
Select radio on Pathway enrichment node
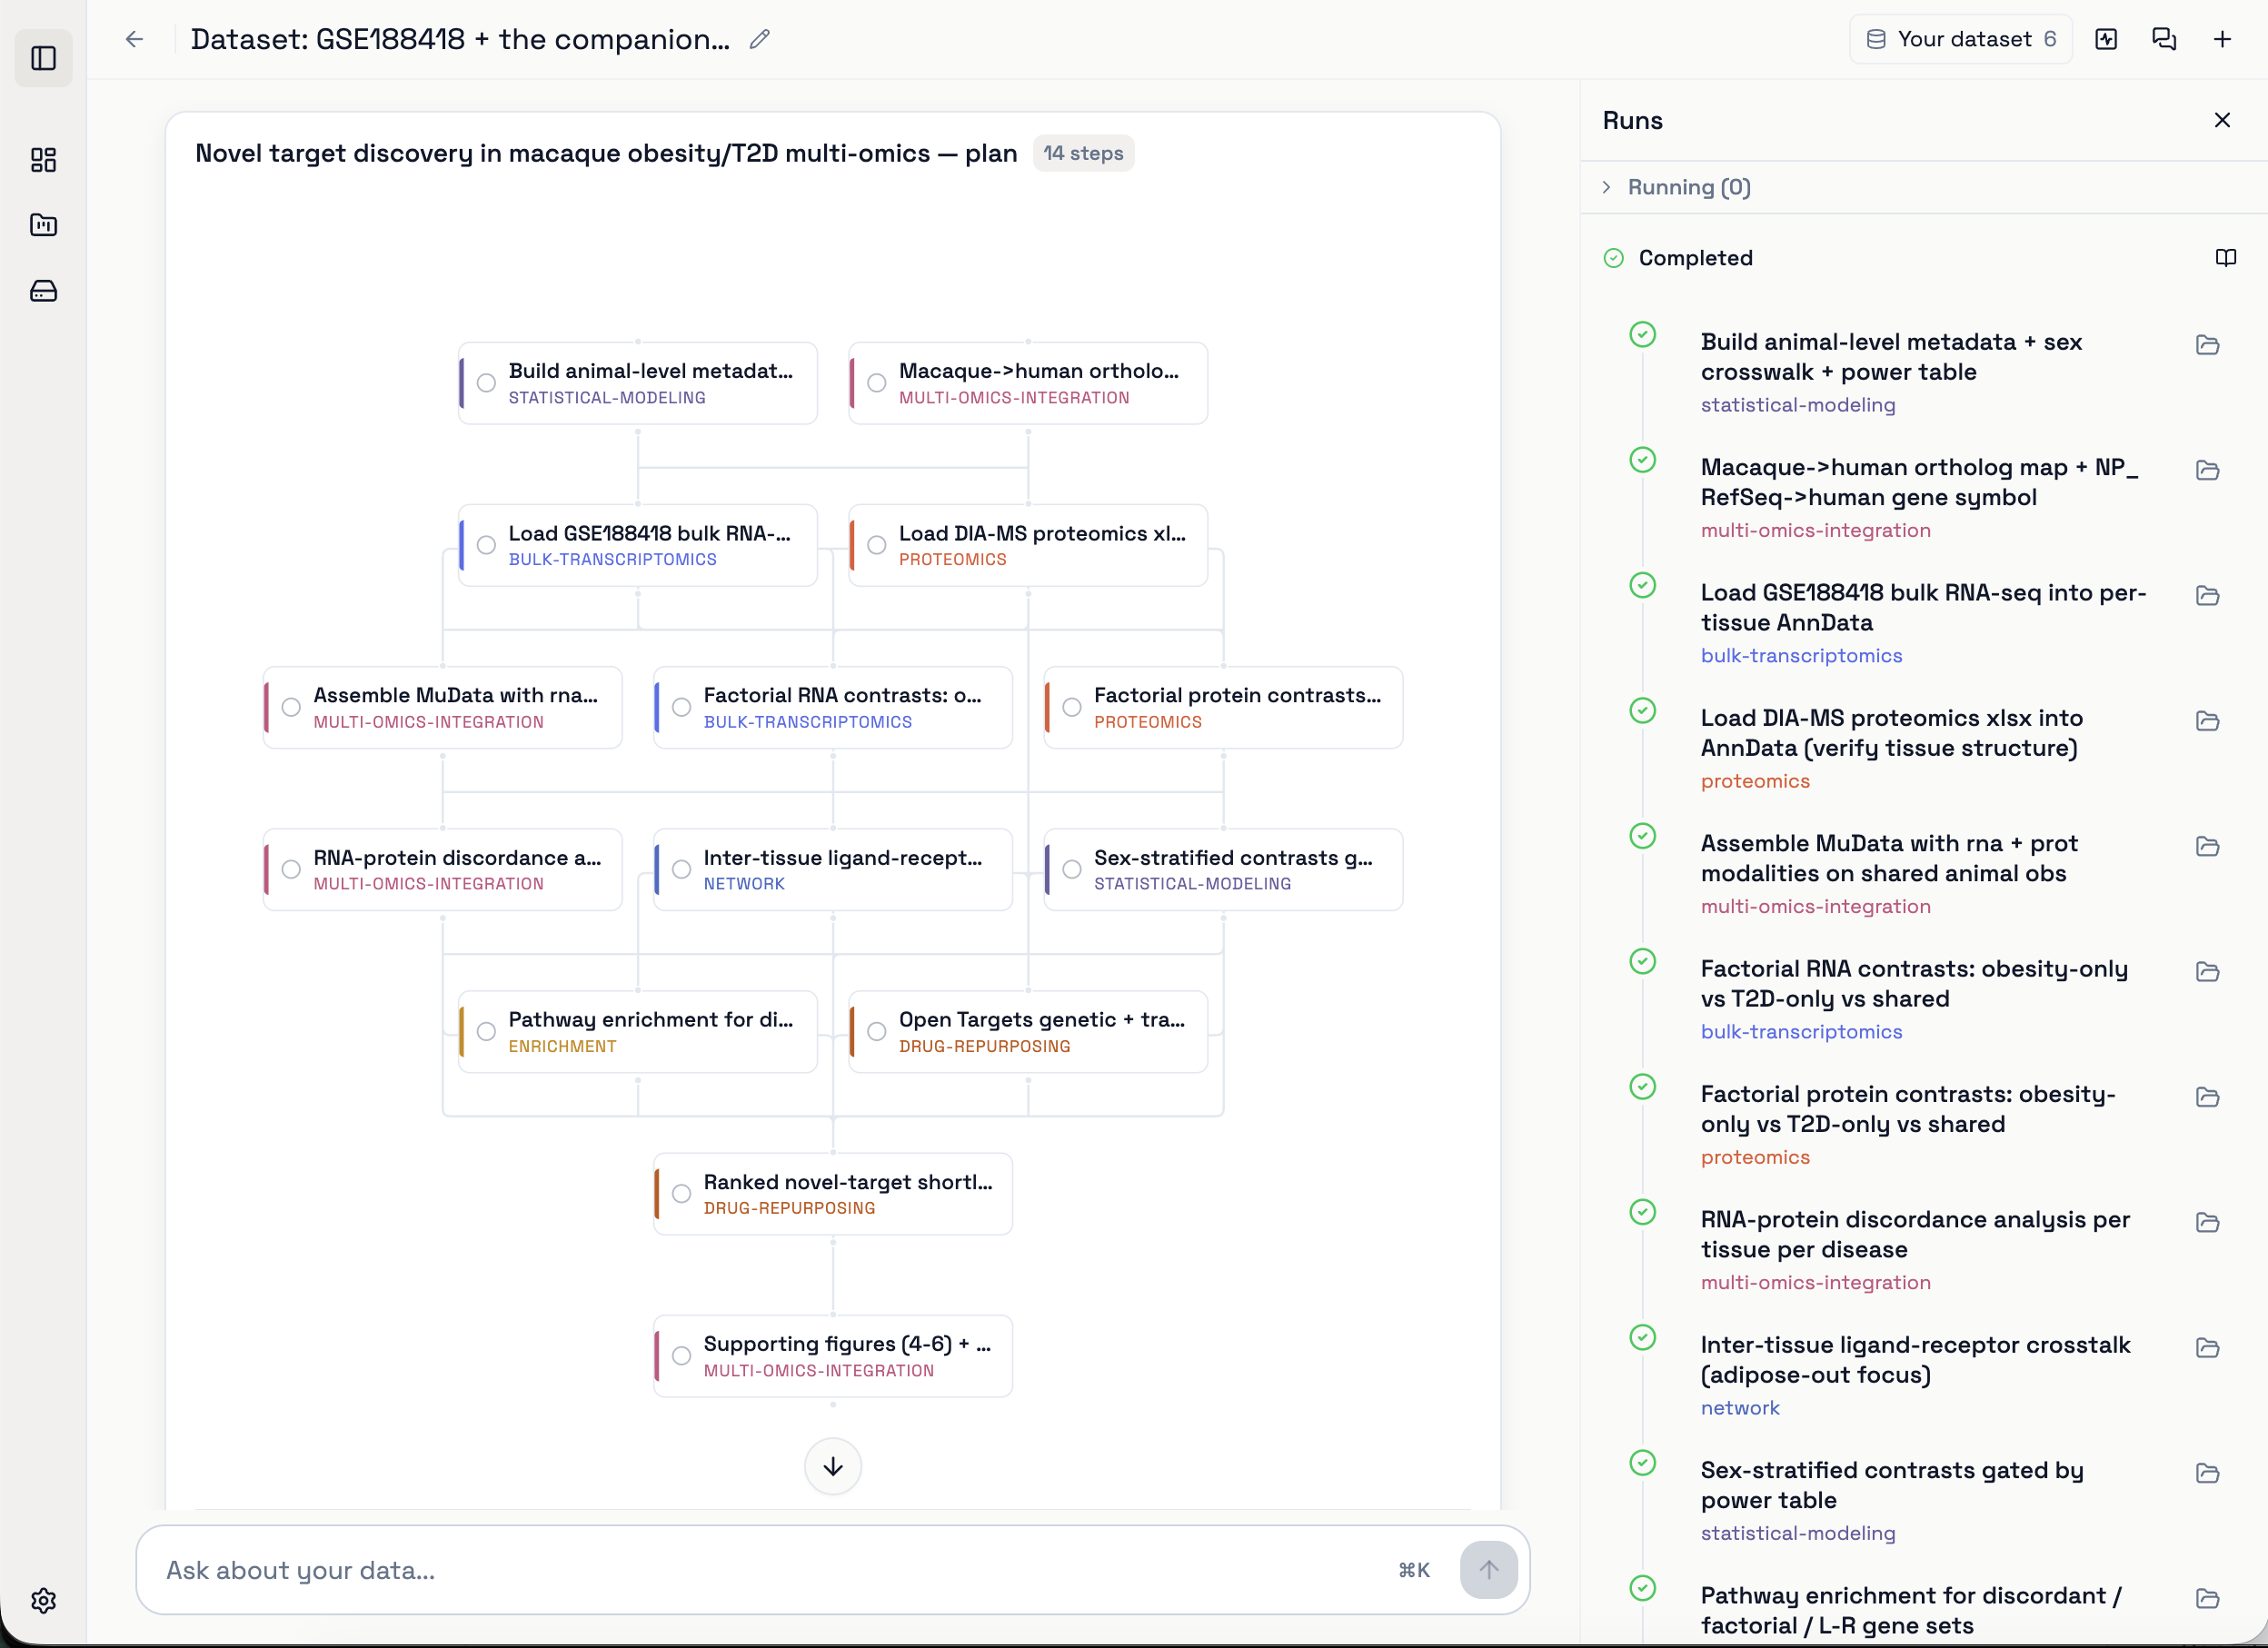click(x=486, y=1031)
